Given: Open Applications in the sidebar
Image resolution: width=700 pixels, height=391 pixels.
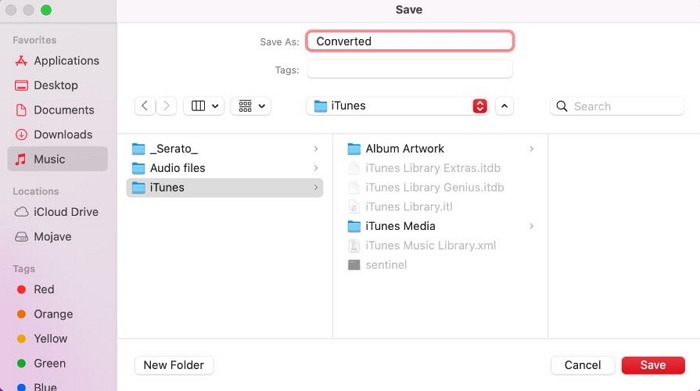Looking at the screenshot, I should point(57,61).
